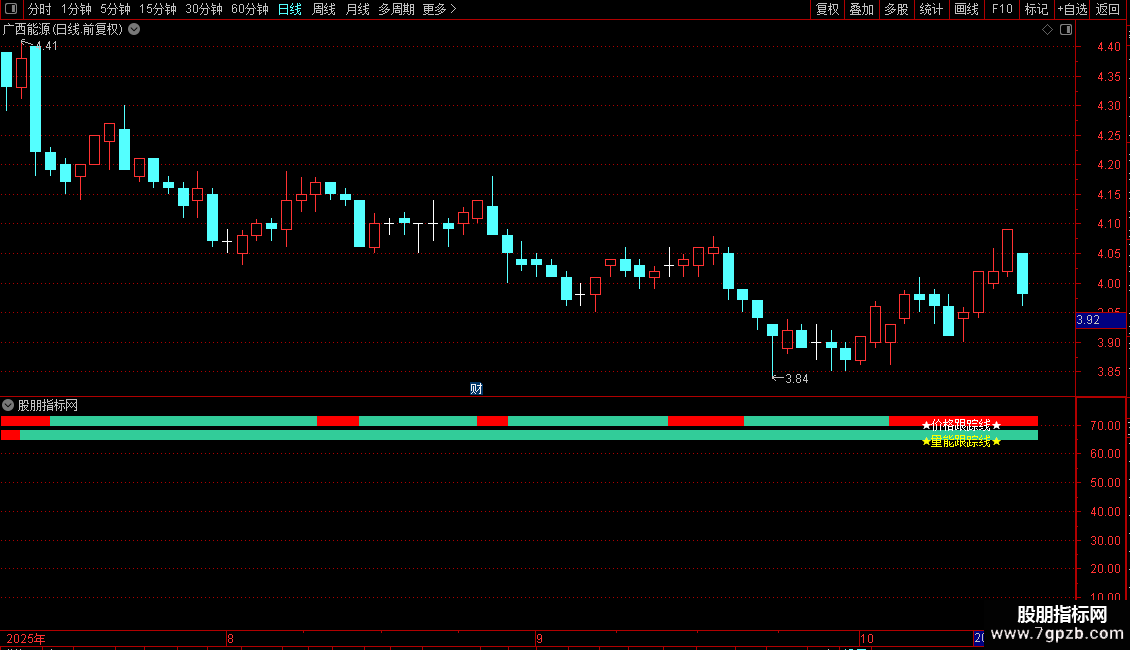The width and height of the screenshot is (1130, 650).
Task: Click the panel layout icon at top-left
Action: click(11, 9)
